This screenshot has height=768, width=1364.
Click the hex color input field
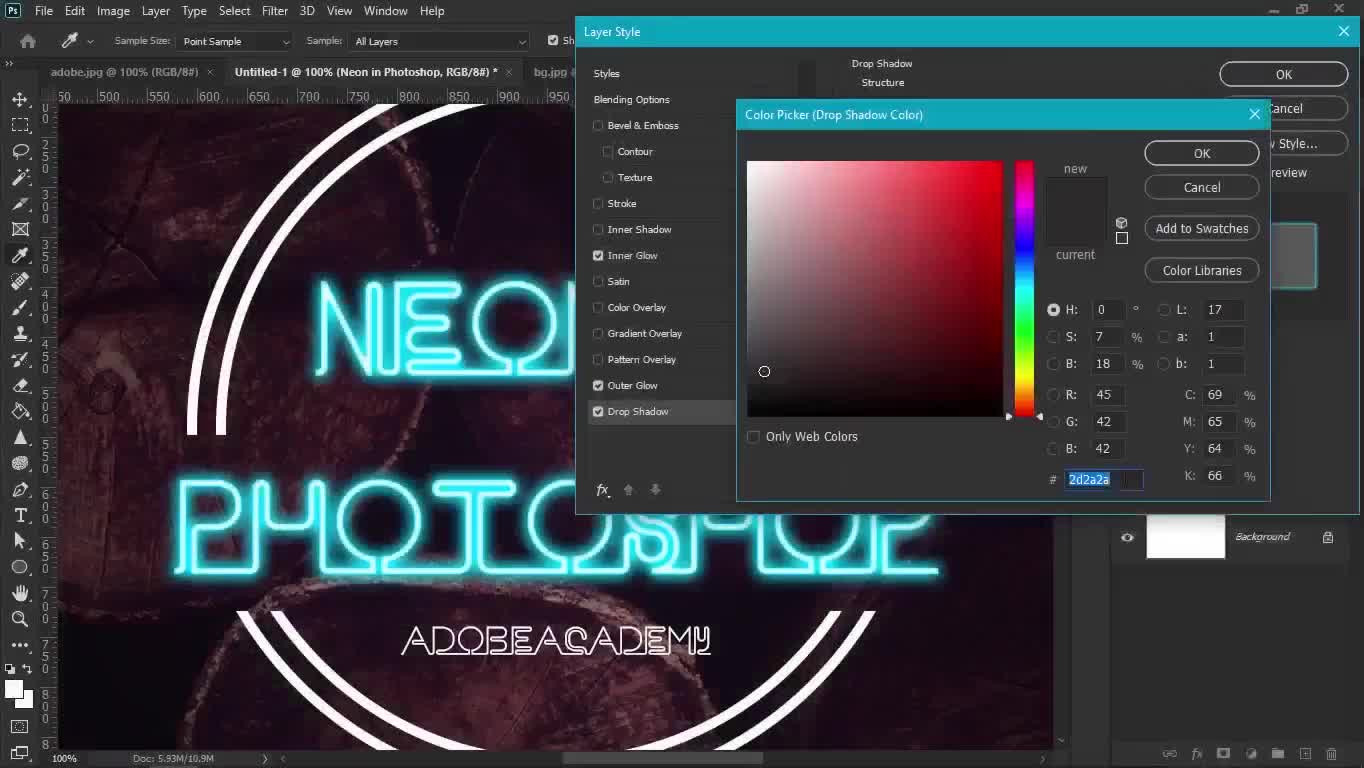click(1102, 480)
